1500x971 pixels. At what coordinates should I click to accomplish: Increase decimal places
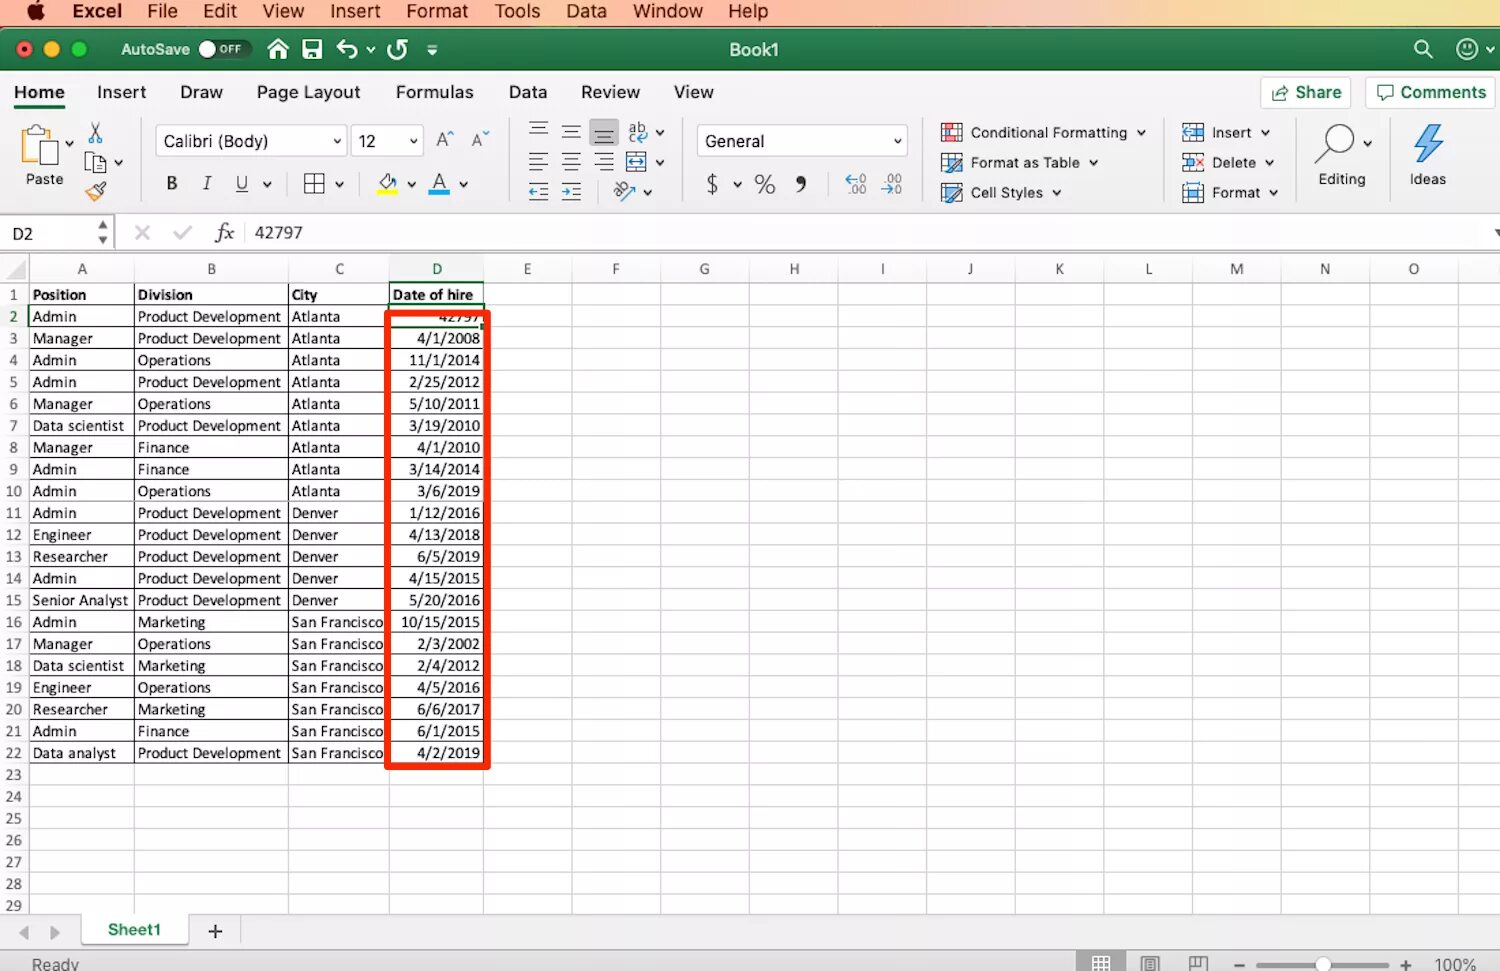[856, 184]
